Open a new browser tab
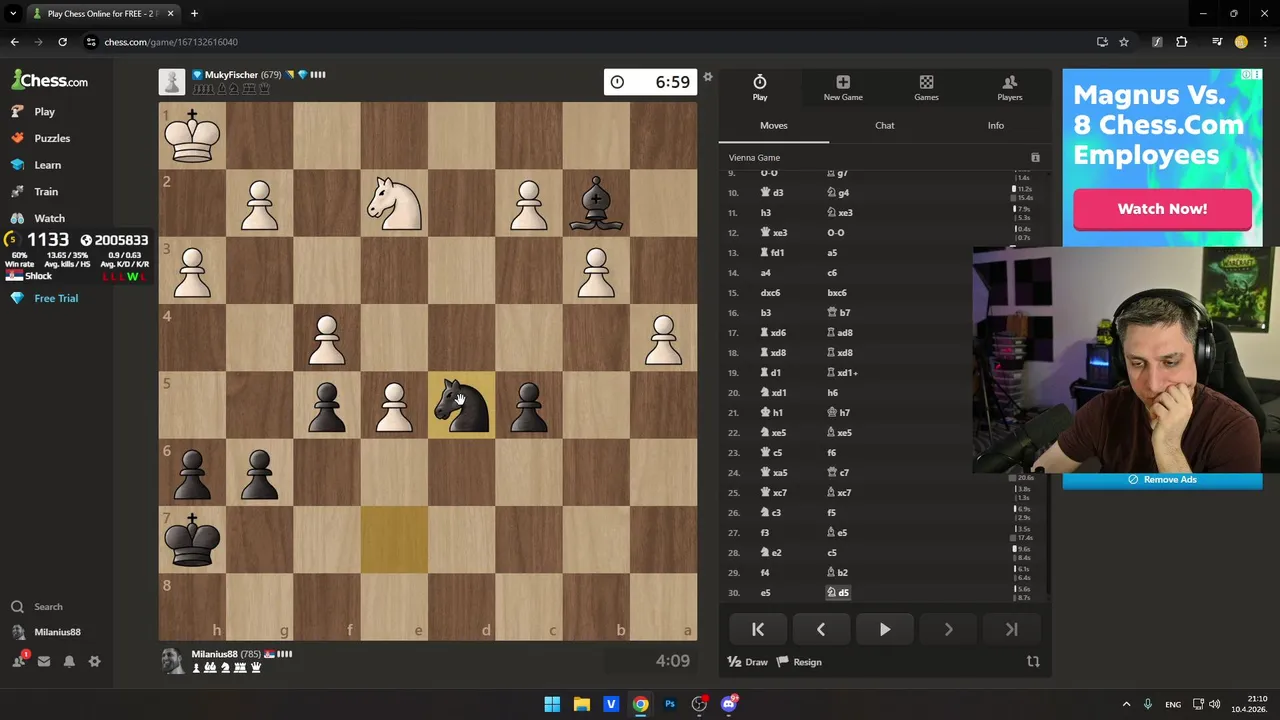Image resolution: width=1280 pixels, height=720 pixels. point(194,14)
